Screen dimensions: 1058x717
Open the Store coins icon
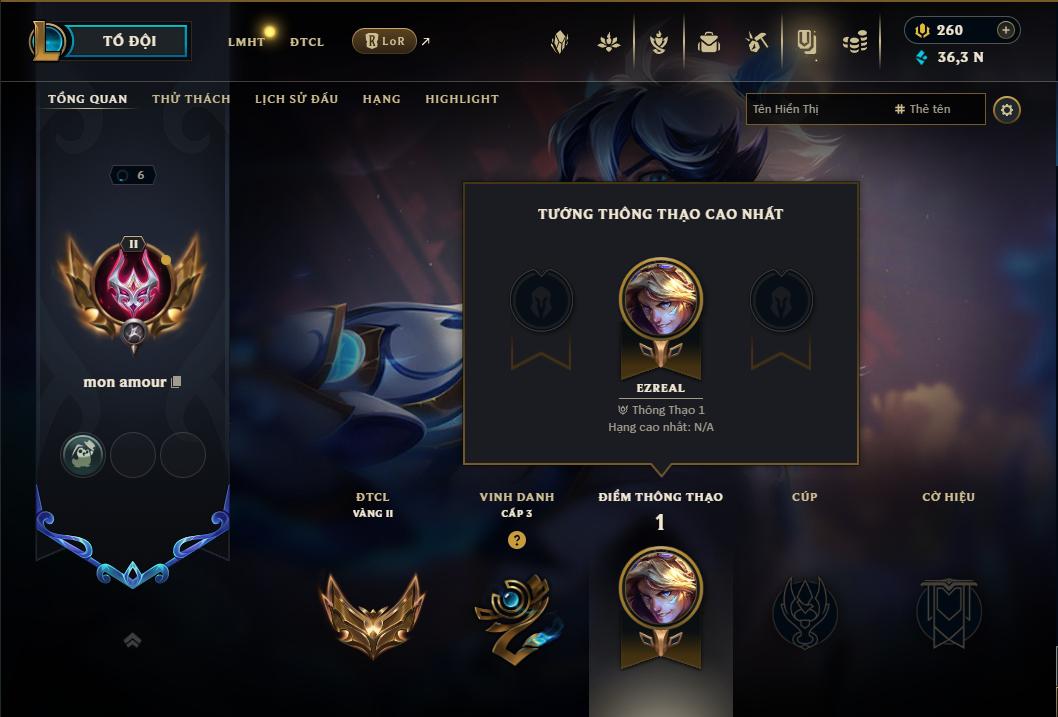[x=855, y=42]
